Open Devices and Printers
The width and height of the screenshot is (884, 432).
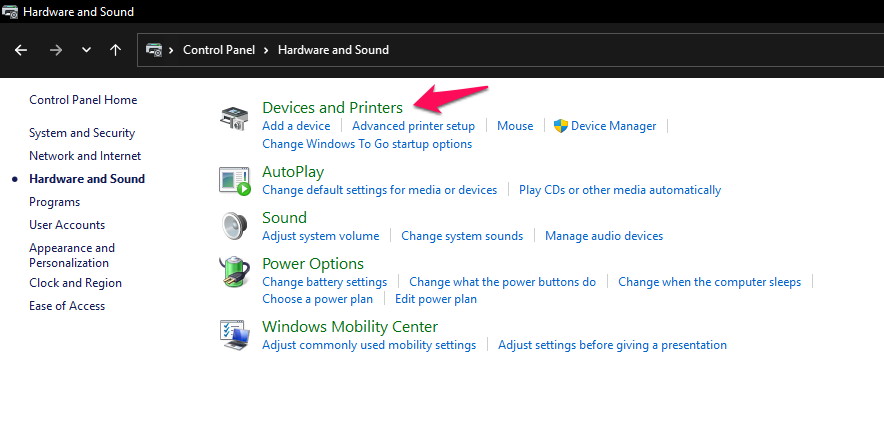click(333, 107)
